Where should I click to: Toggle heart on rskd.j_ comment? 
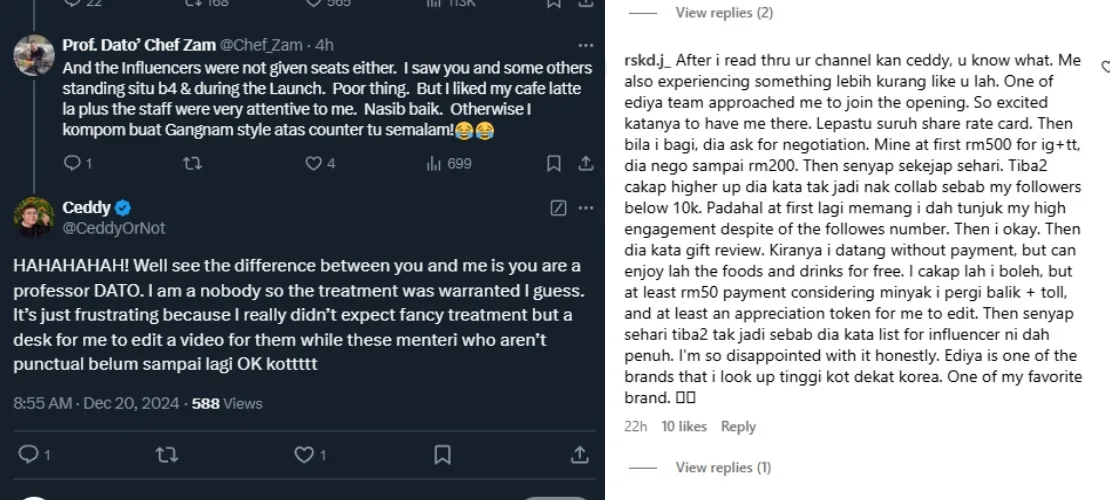pos(1104,67)
